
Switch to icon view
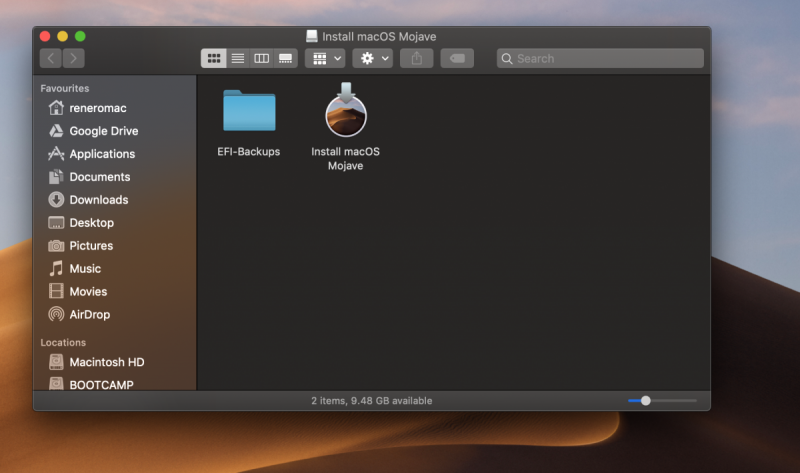point(214,58)
